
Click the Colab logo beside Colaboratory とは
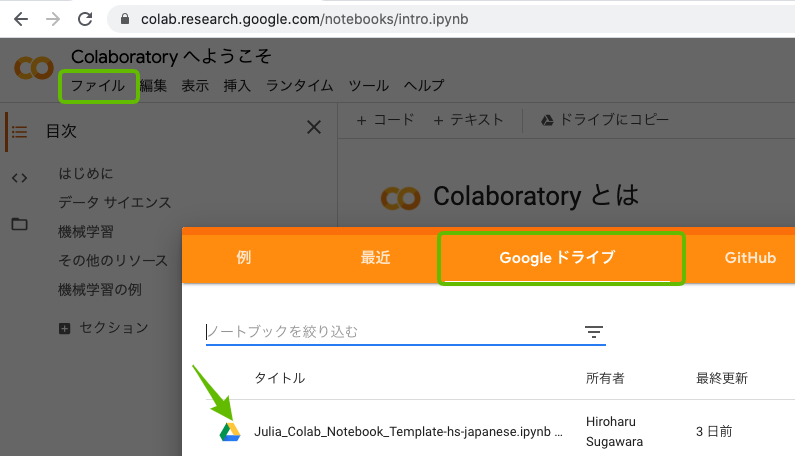click(401, 198)
